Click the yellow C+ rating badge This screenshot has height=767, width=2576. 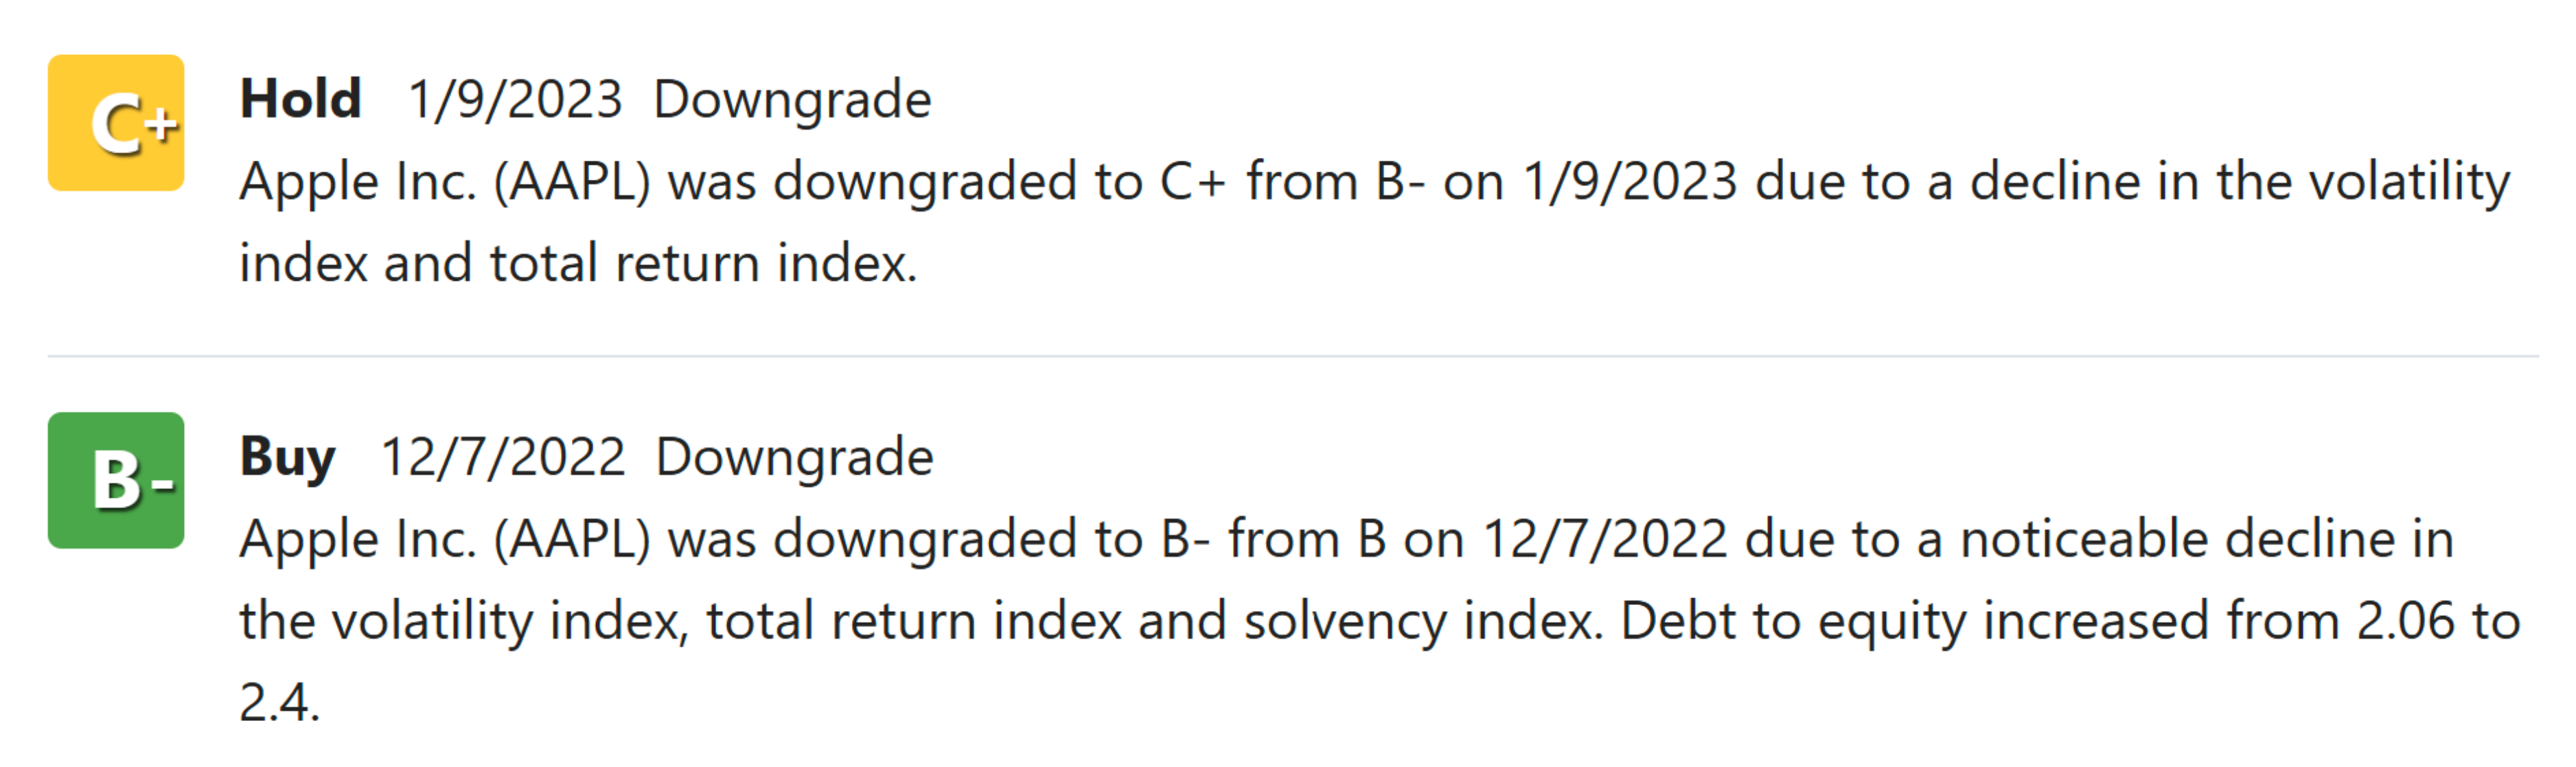tap(116, 123)
